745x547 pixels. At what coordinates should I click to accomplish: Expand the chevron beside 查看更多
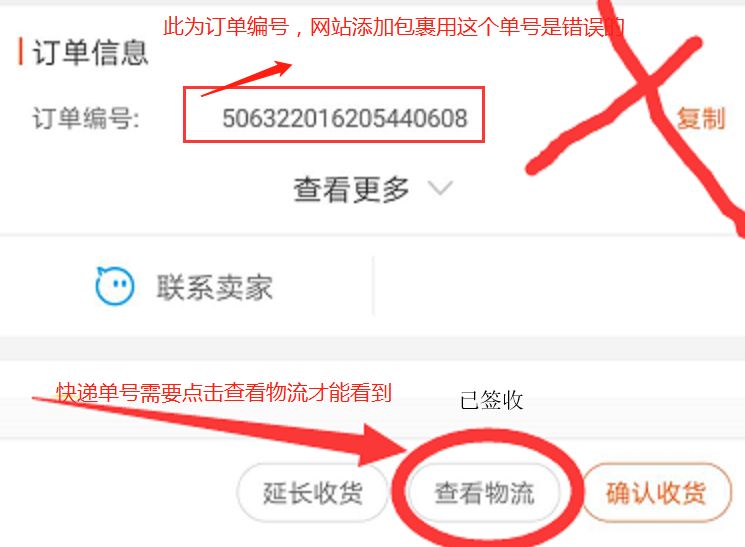pyautogui.click(x=440, y=188)
